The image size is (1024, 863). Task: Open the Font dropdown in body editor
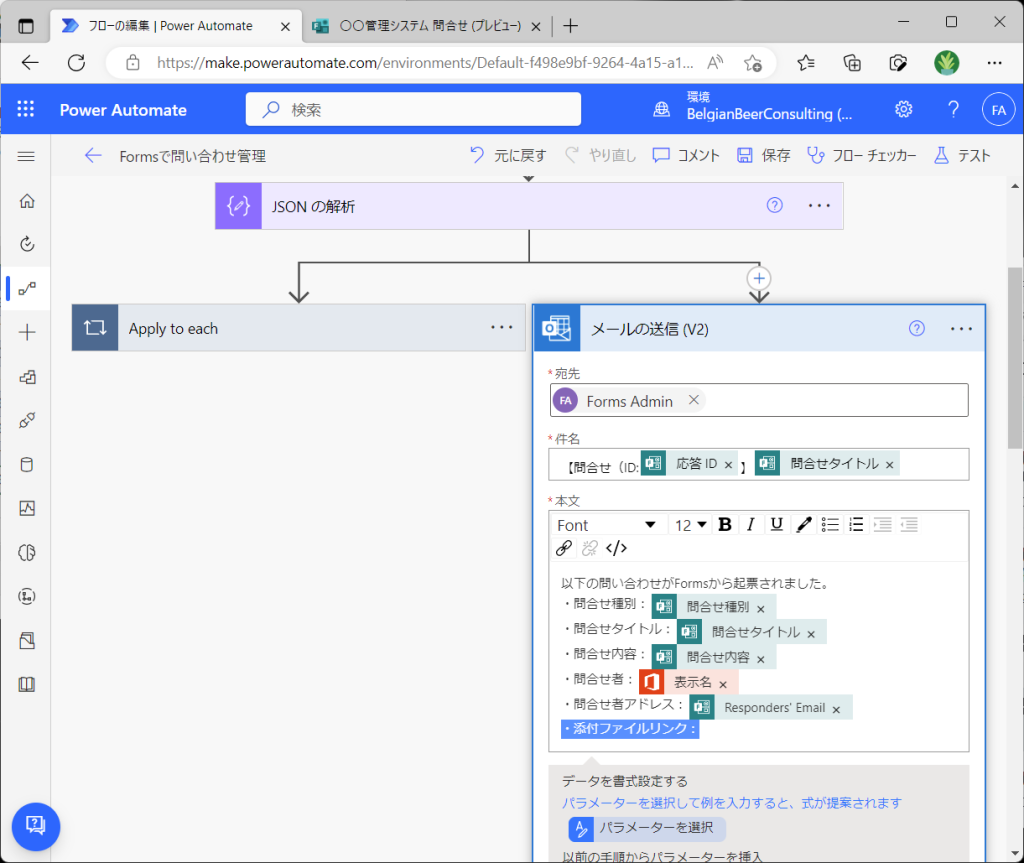pos(606,525)
